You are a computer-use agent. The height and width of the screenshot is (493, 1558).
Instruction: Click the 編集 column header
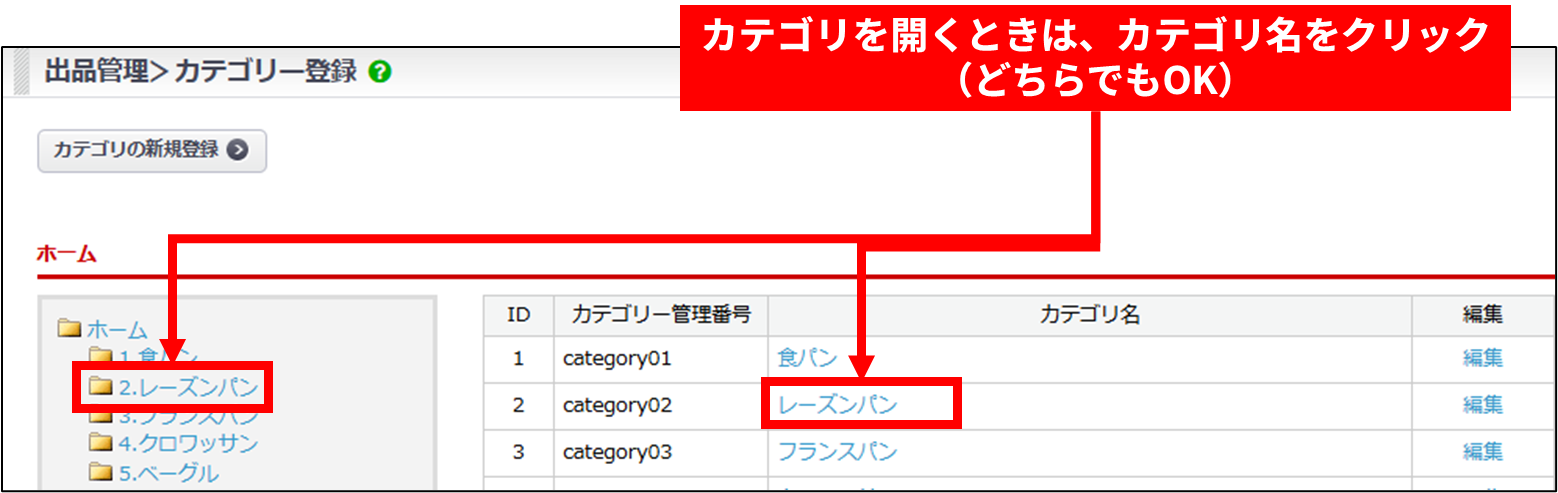coord(1483,315)
